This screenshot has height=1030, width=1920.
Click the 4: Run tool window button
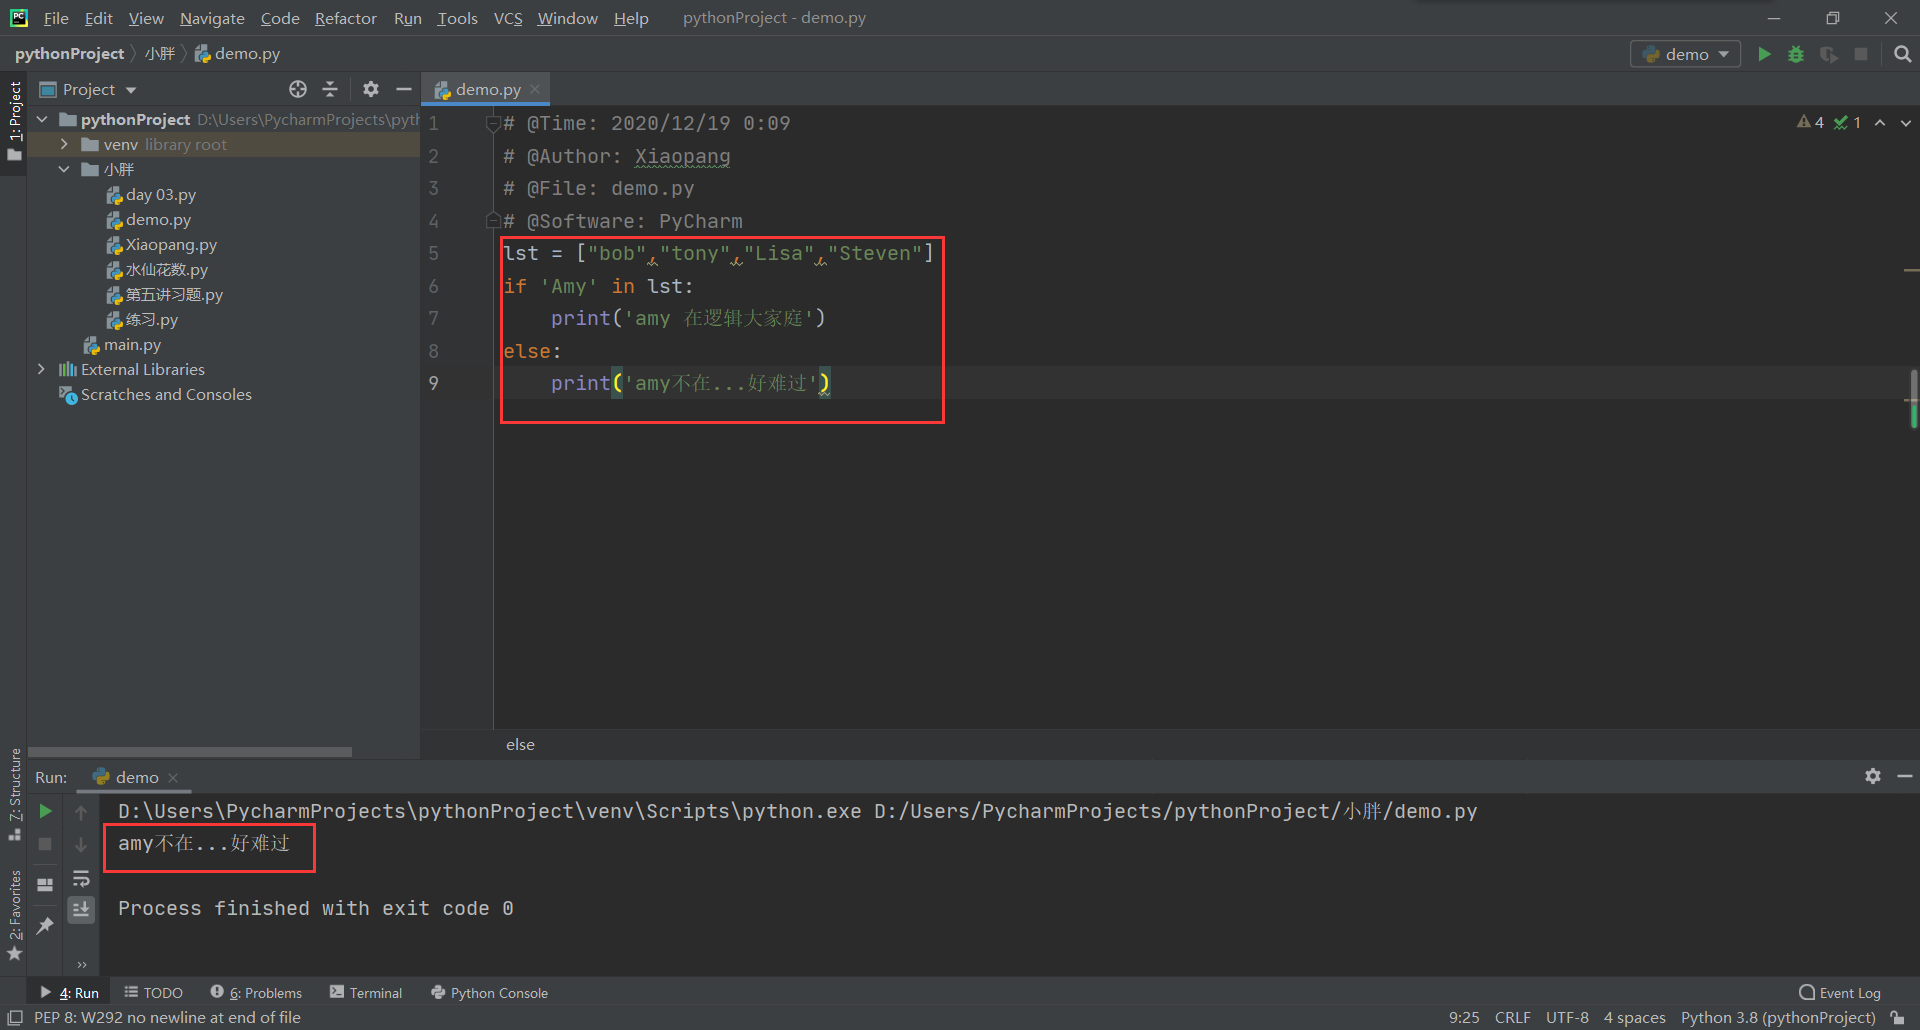coord(70,992)
